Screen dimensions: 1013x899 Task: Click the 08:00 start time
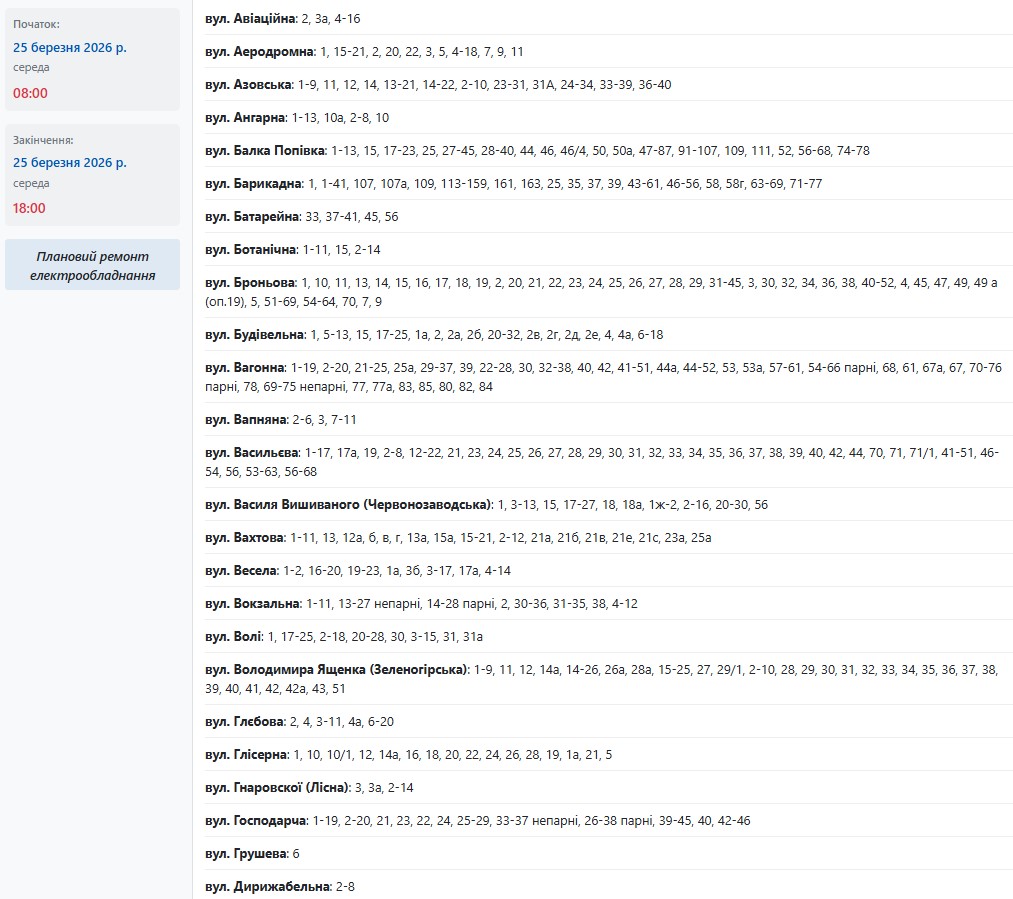pyautogui.click(x=30, y=93)
